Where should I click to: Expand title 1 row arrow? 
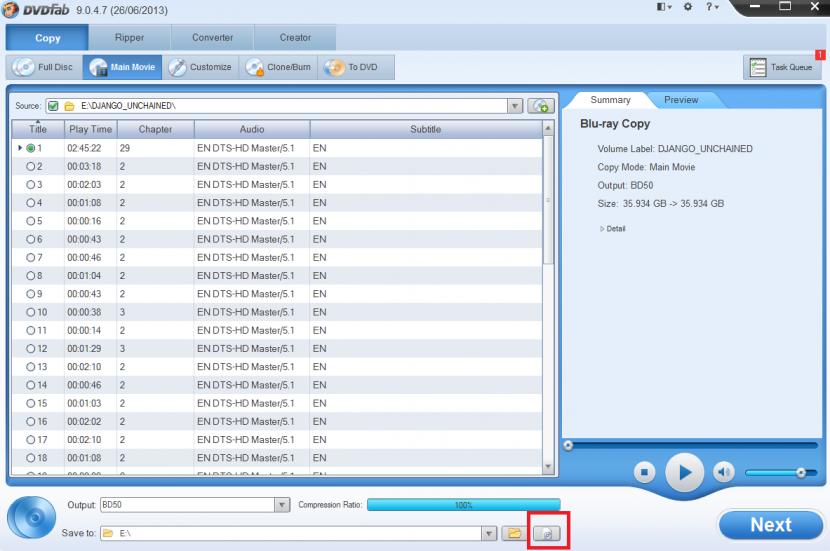click(20, 148)
